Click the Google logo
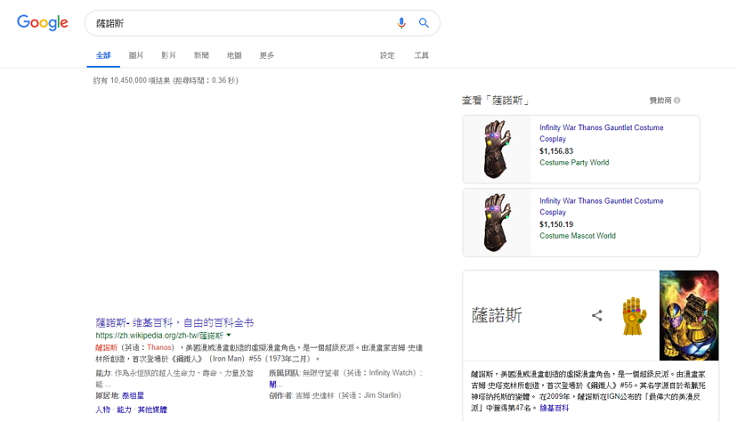Image resolution: width=737 pixels, height=422 pixels. 42,23
